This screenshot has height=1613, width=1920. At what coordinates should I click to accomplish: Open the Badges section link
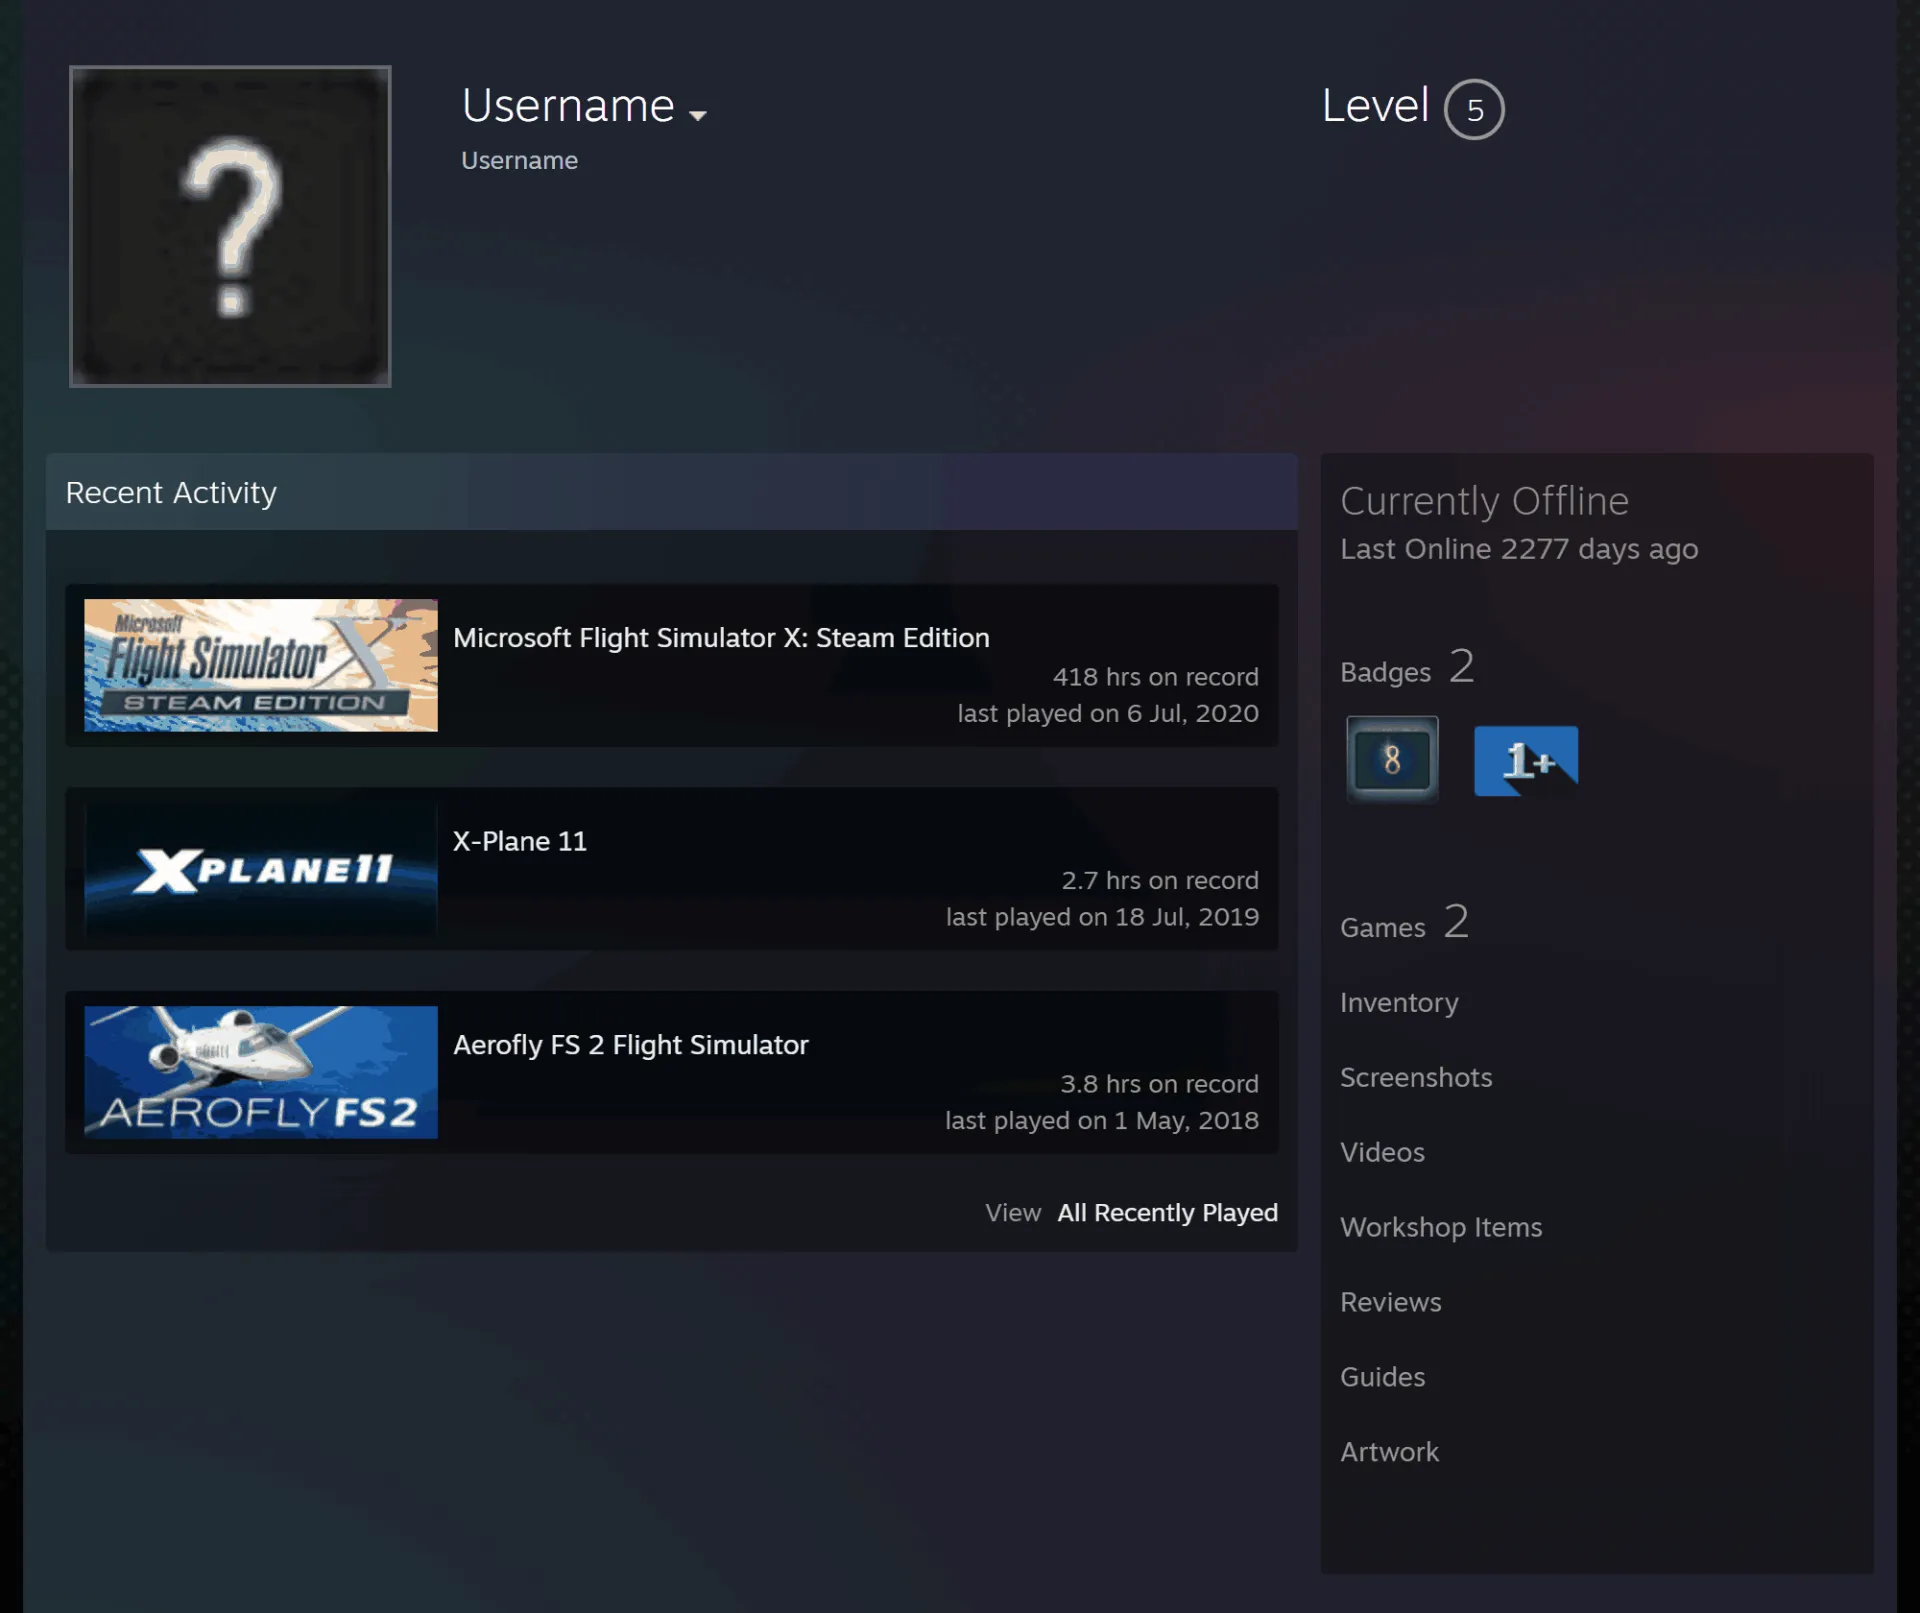coord(1407,668)
